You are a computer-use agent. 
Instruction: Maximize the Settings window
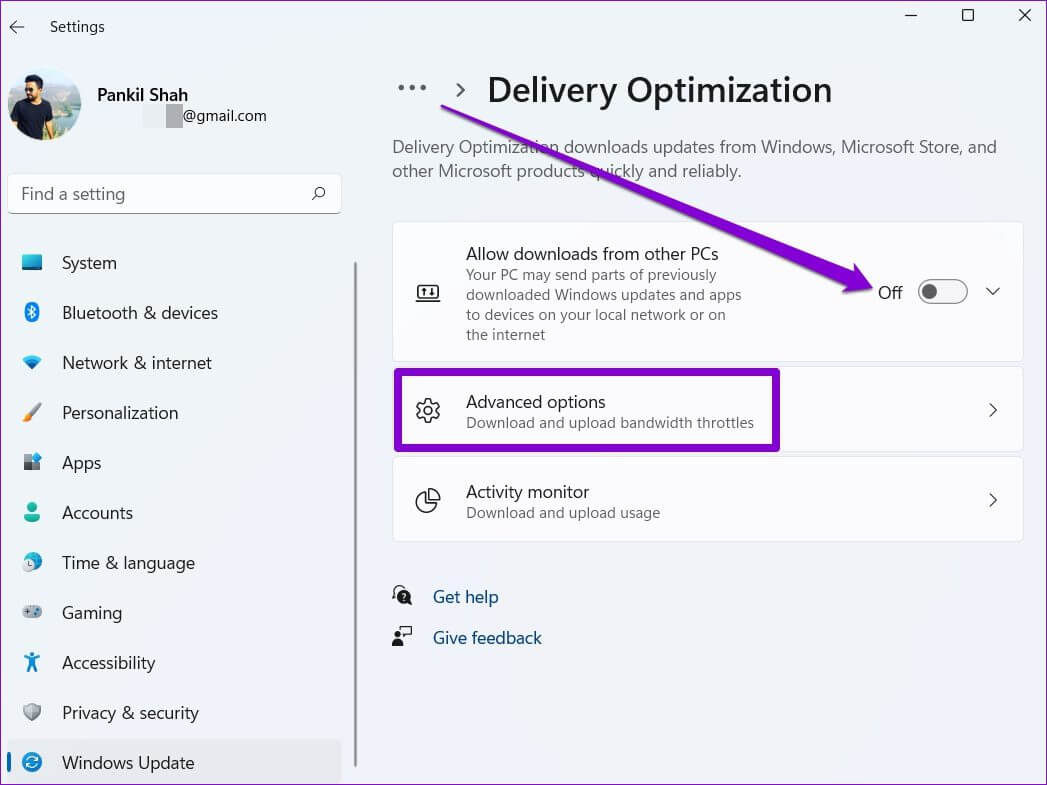coord(968,15)
